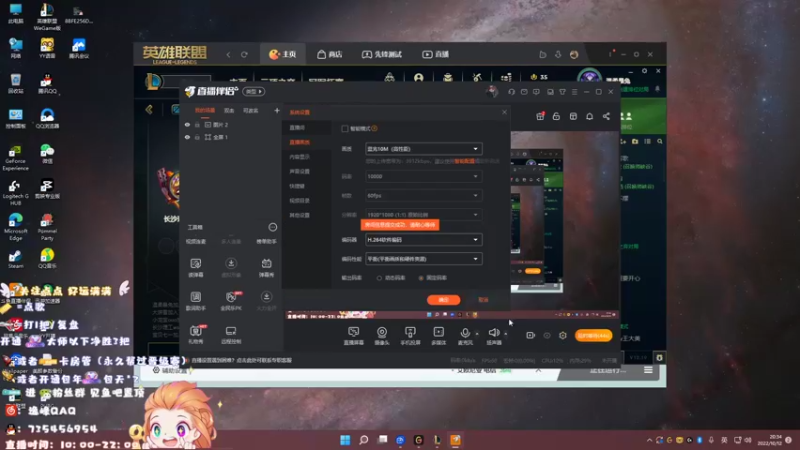This screenshot has height=450, width=800.
Task: Open the 快捷键 settings section
Action: [x=297, y=186]
